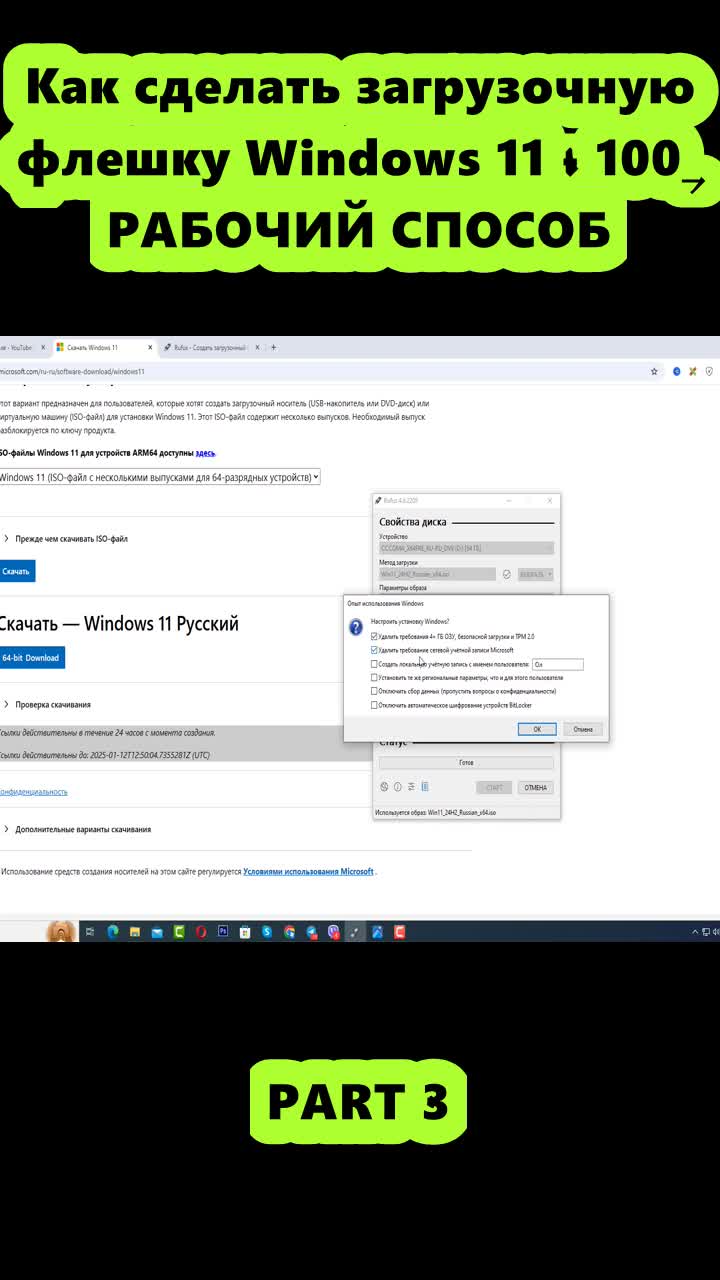
Task: Expand 'Проверка скачивания' section
Action: tap(48, 705)
